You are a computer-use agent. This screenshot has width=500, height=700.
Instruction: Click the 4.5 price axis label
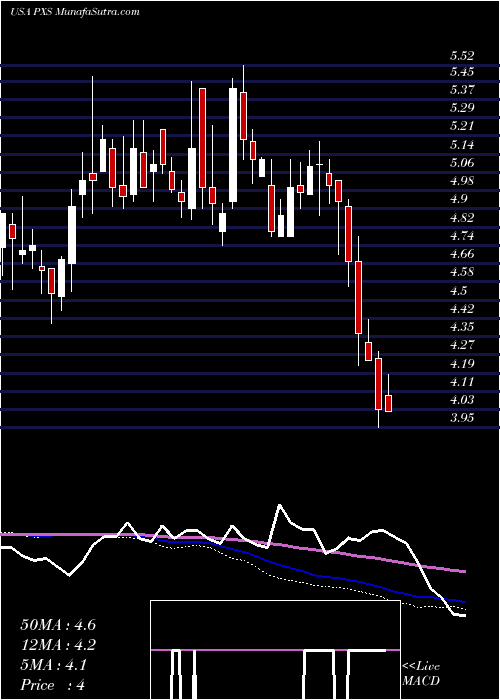click(x=458, y=291)
